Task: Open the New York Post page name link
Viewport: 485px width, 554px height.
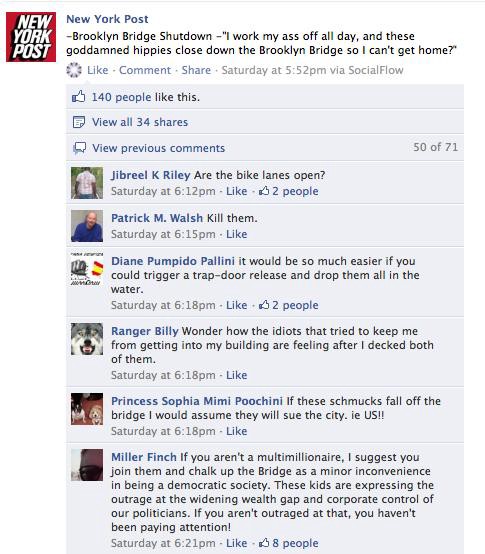Action: pos(107,19)
